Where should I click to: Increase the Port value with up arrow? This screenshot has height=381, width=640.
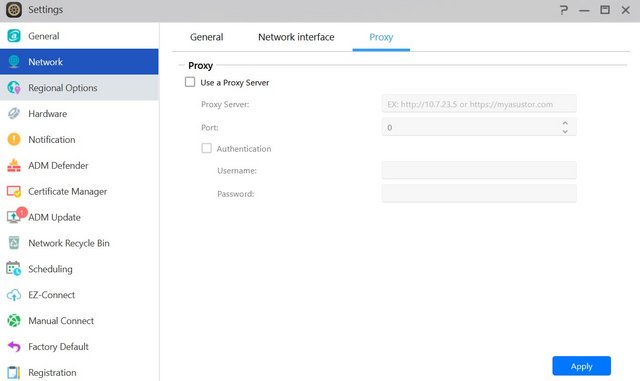(x=565, y=123)
